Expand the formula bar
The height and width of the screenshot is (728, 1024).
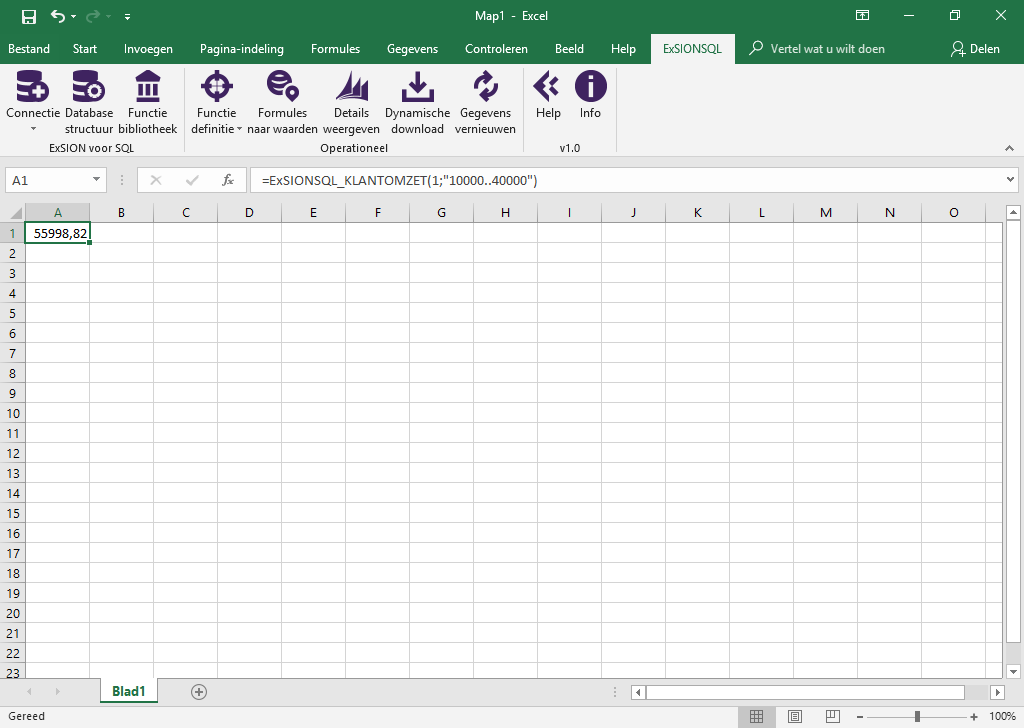pyautogui.click(x=1010, y=180)
